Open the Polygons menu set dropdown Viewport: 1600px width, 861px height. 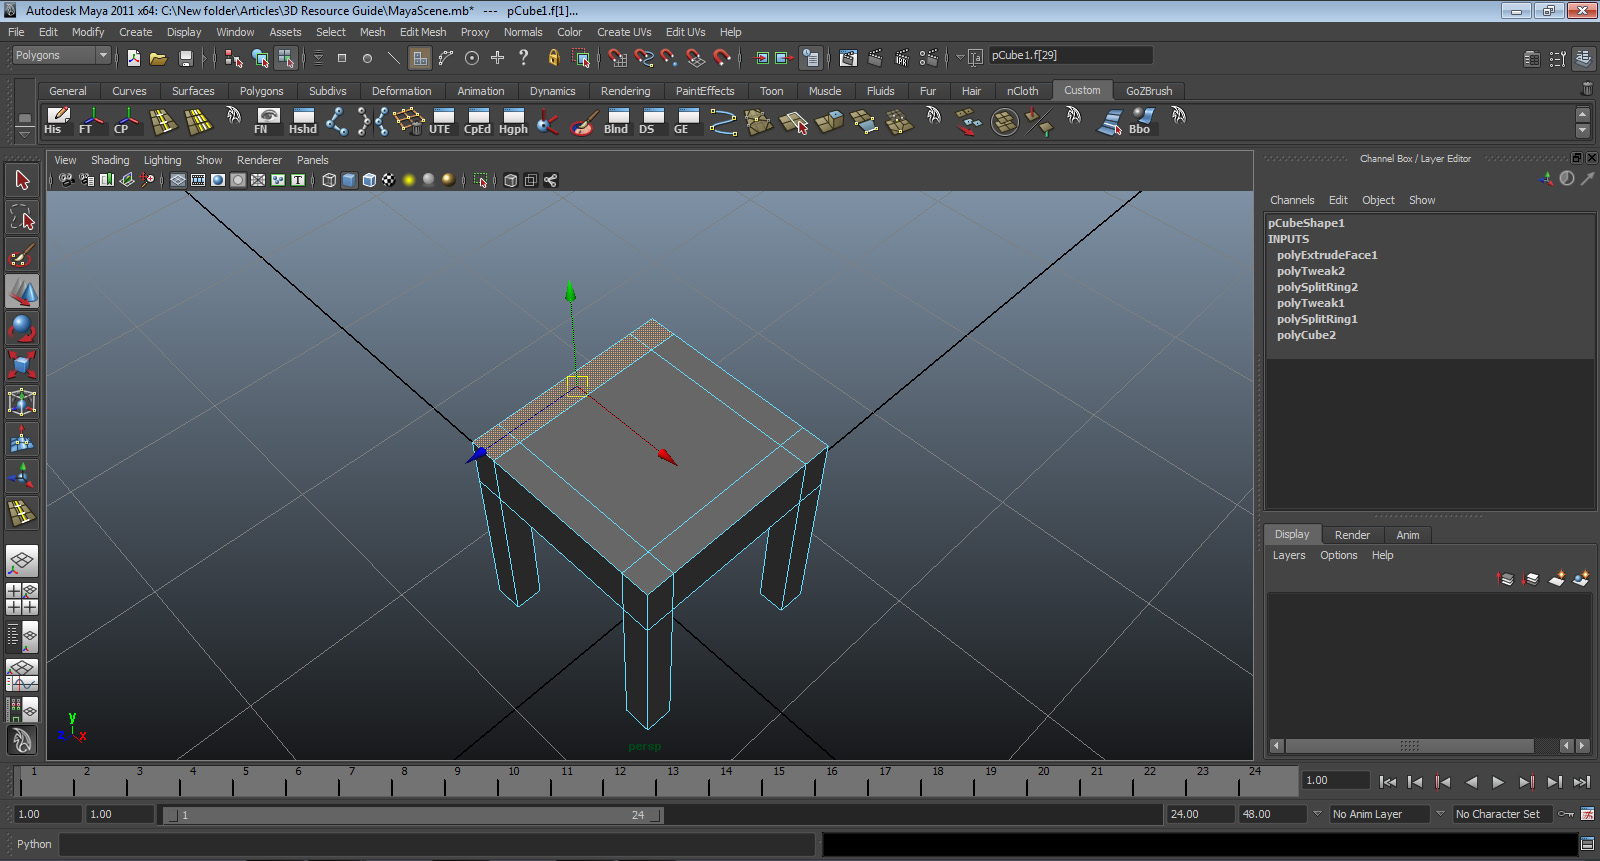click(x=61, y=56)
